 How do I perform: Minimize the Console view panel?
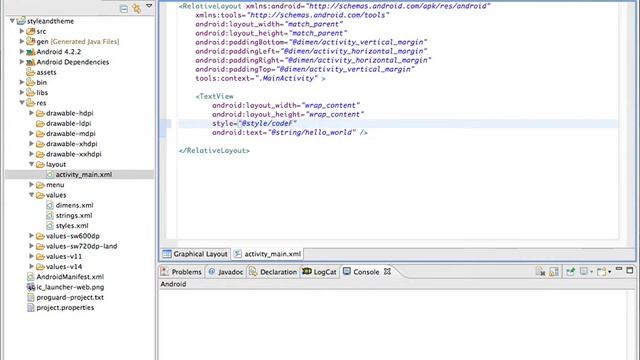click(x=619, y=269)
